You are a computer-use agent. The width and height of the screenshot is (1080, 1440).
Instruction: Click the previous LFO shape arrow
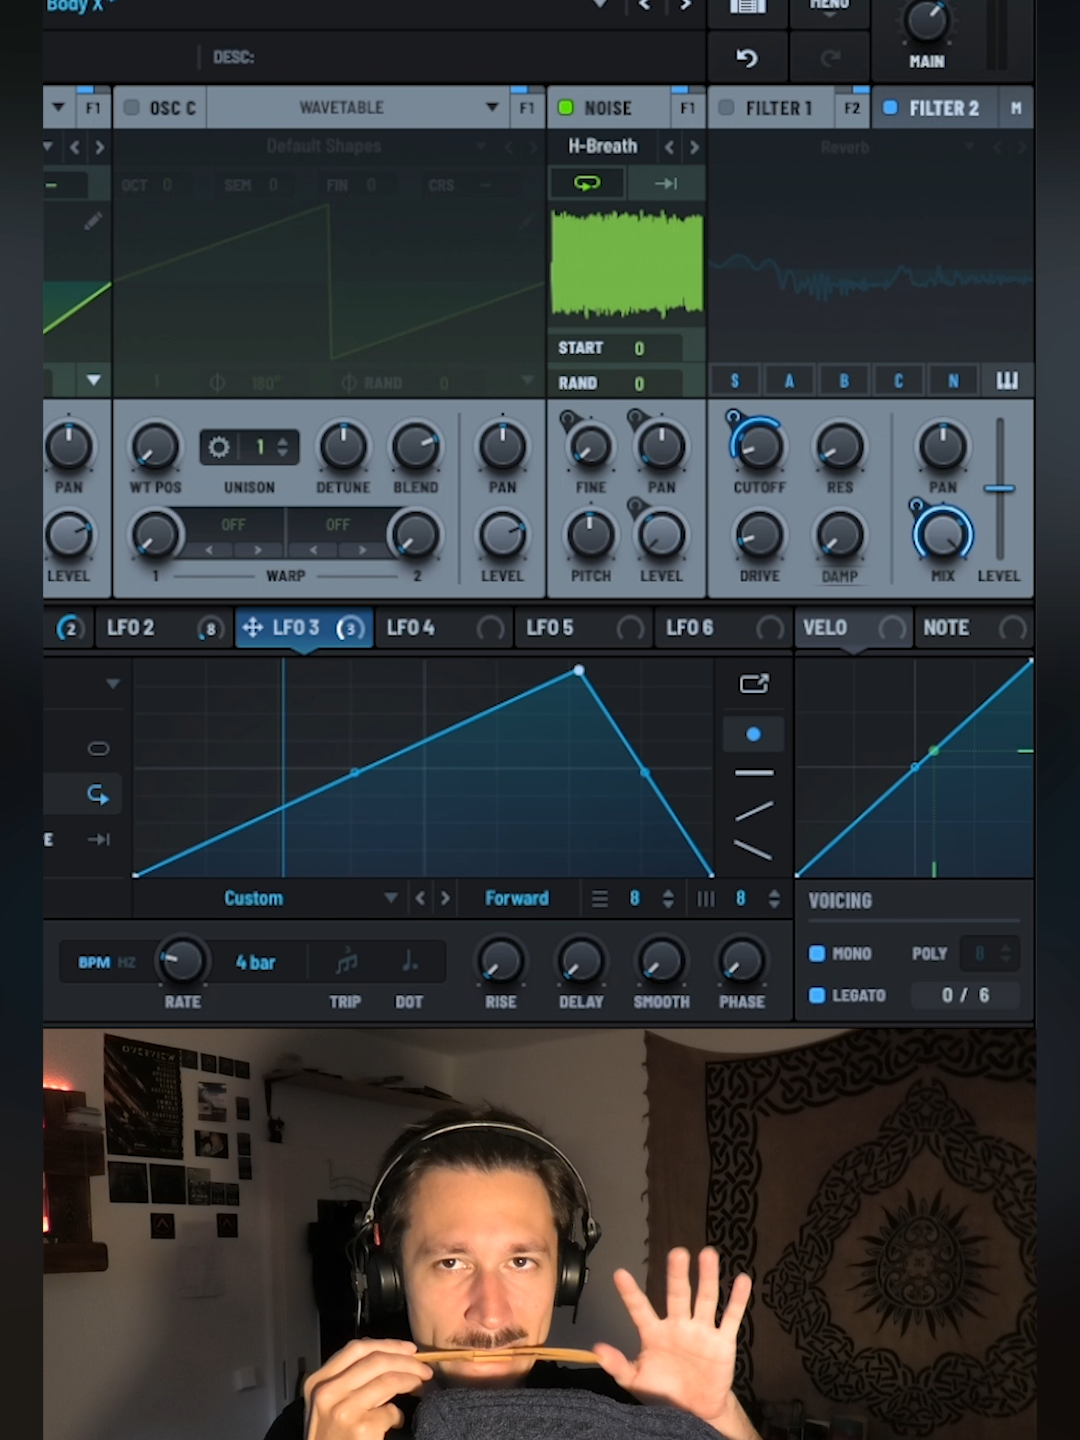coord(420,898)
